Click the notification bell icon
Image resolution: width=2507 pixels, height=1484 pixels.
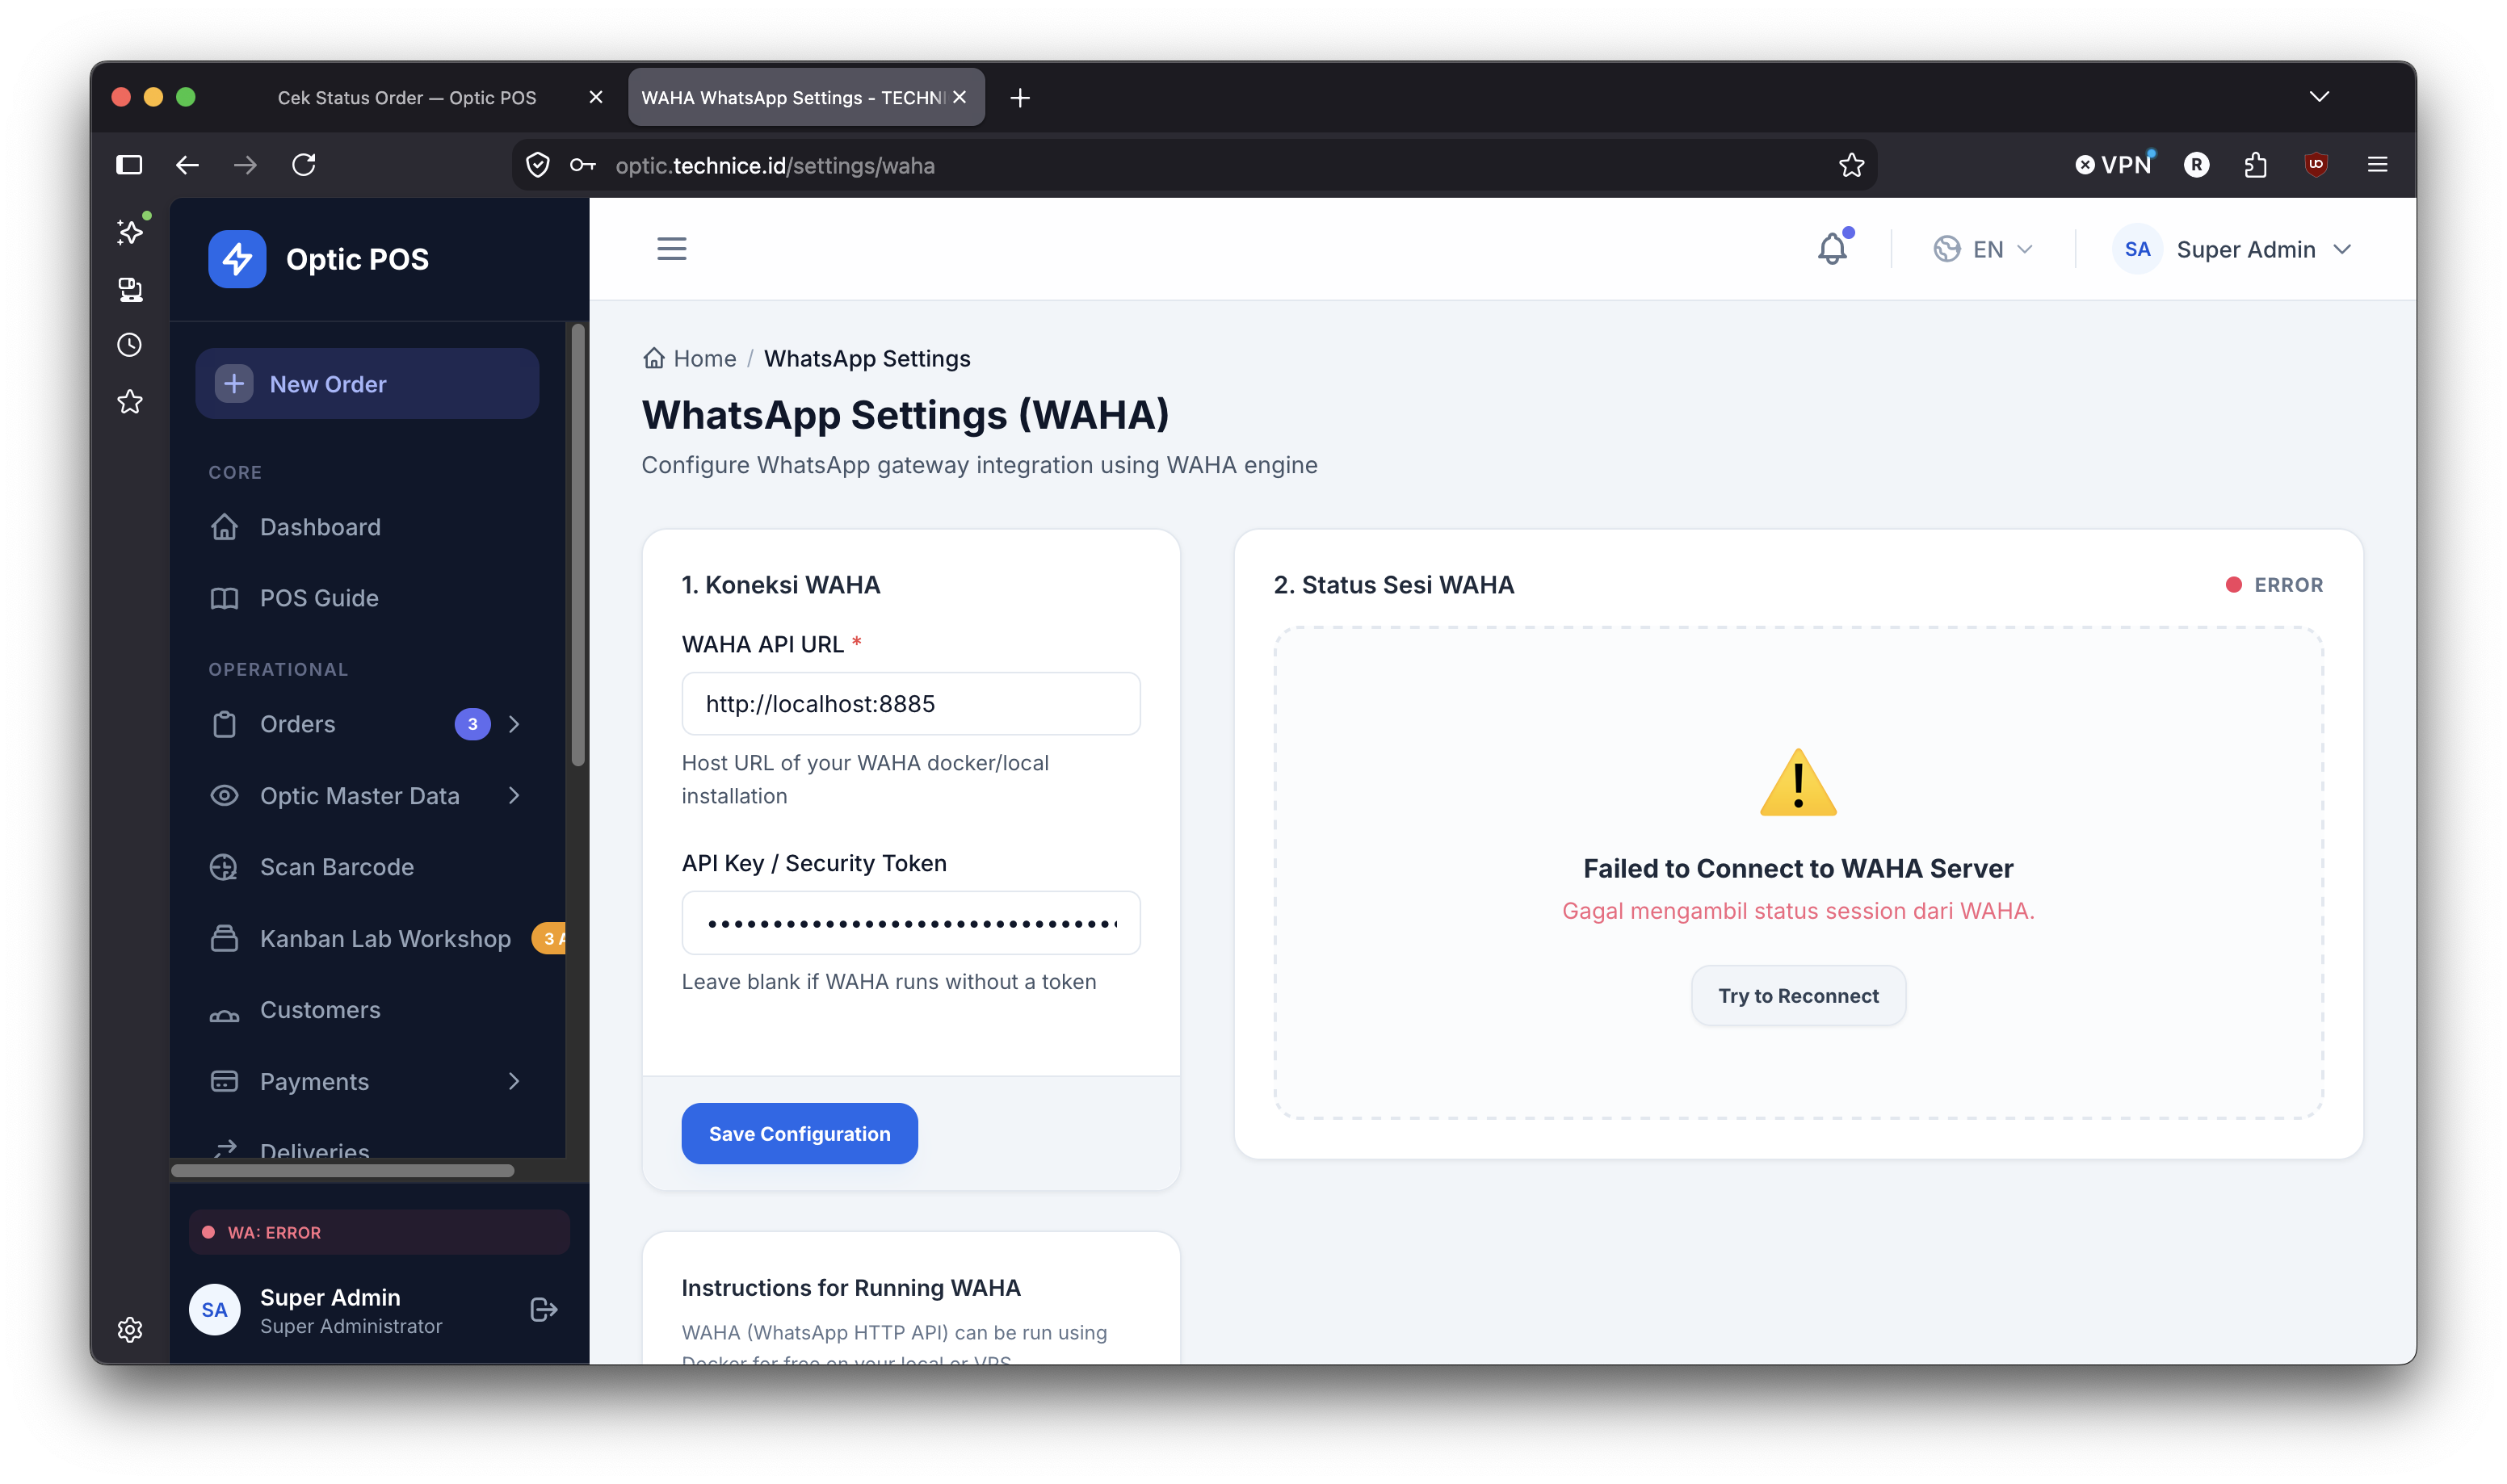(x=1832, y=248)
